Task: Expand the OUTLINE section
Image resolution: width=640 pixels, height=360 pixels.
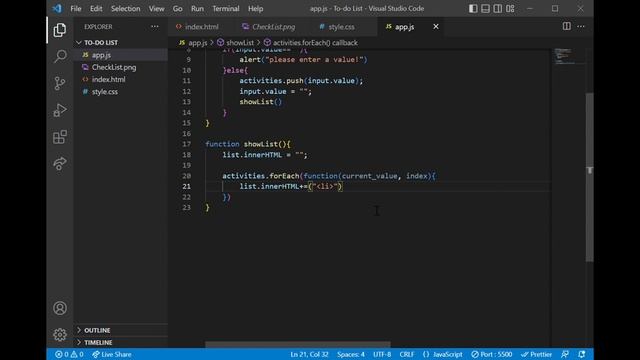Action: pos(120,330)
